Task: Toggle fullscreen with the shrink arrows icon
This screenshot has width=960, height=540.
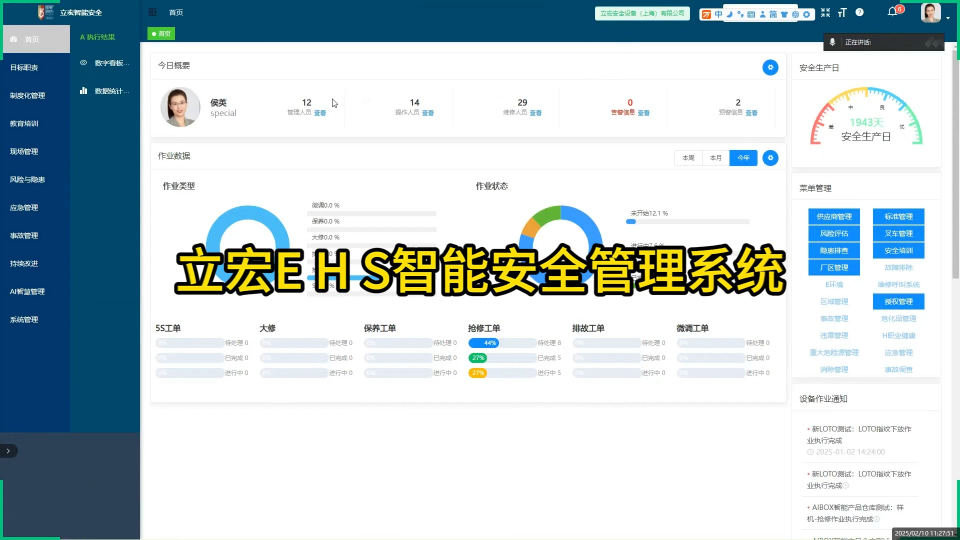Action: tap(825, 12)
